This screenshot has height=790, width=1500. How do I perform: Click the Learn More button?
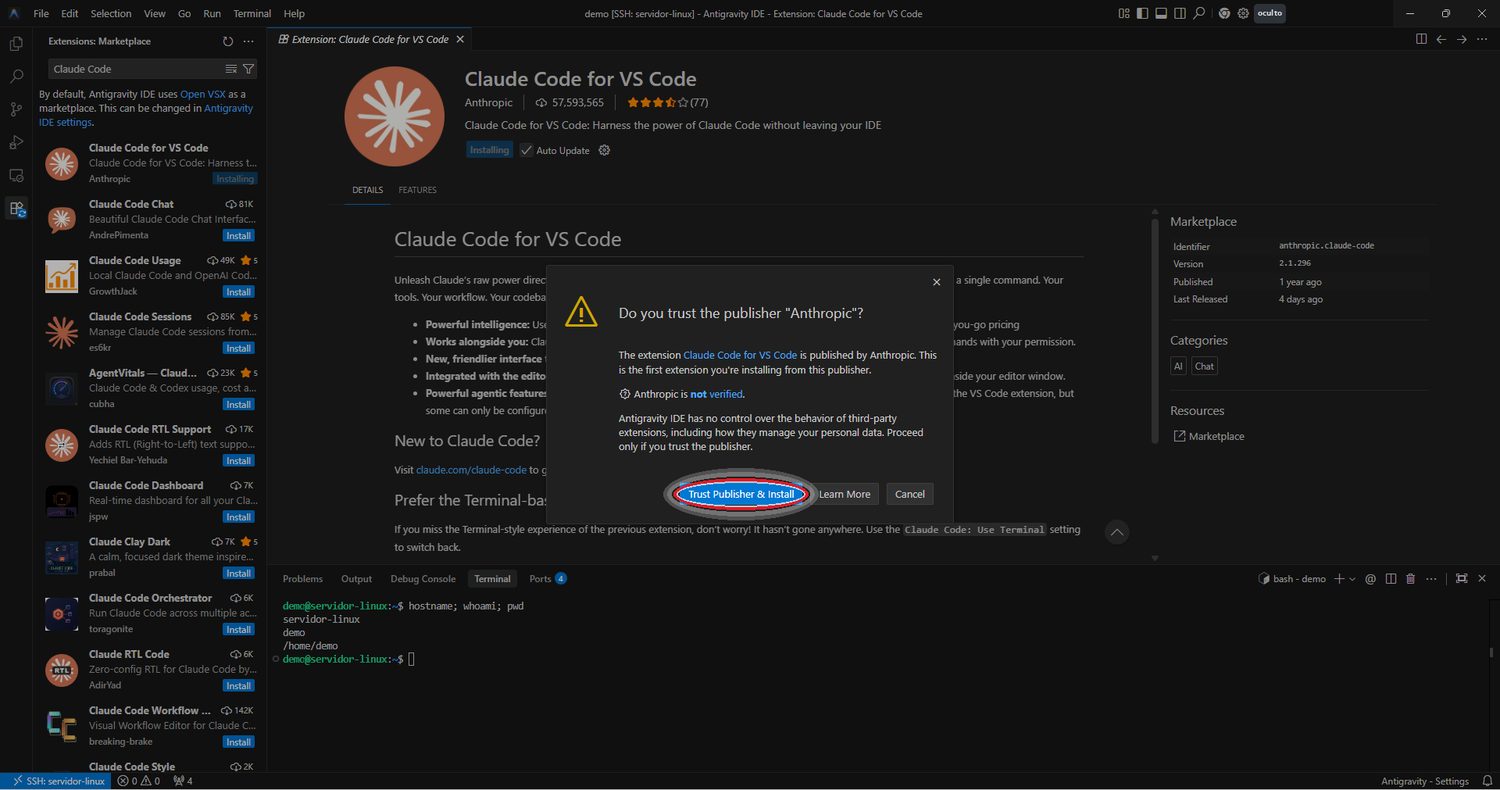tap(845, 494)
